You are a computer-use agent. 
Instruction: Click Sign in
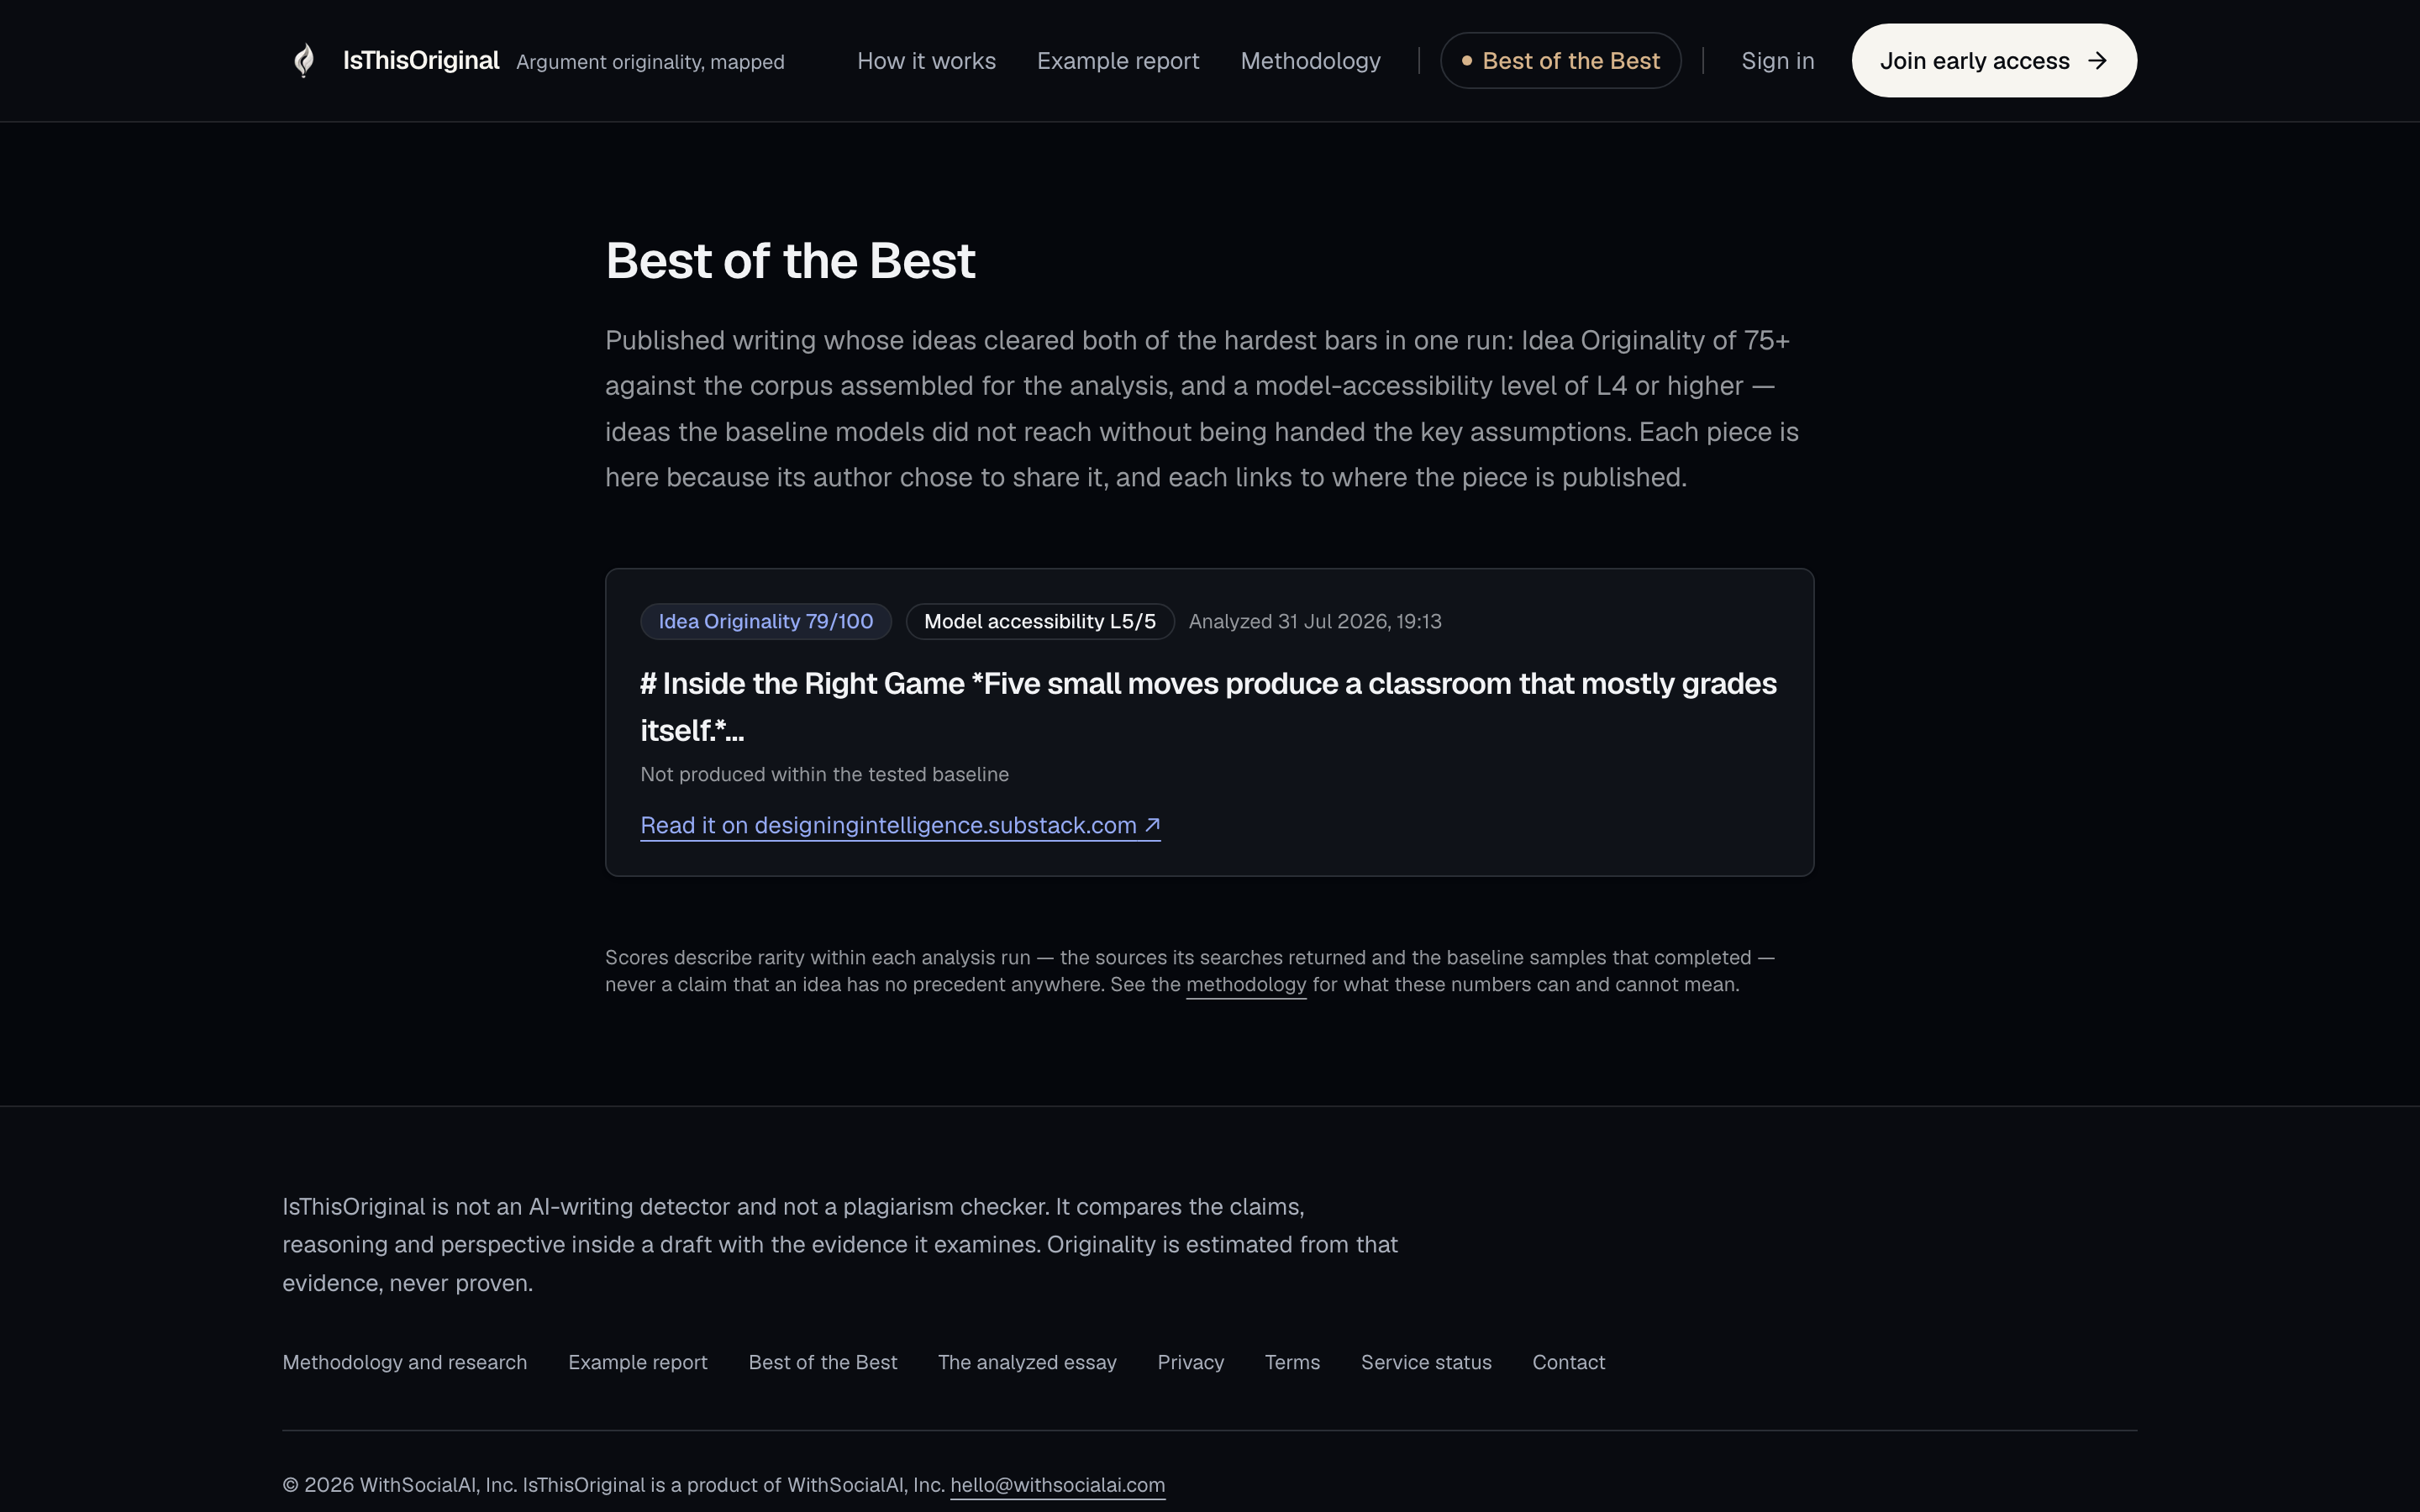point(1777,61)
